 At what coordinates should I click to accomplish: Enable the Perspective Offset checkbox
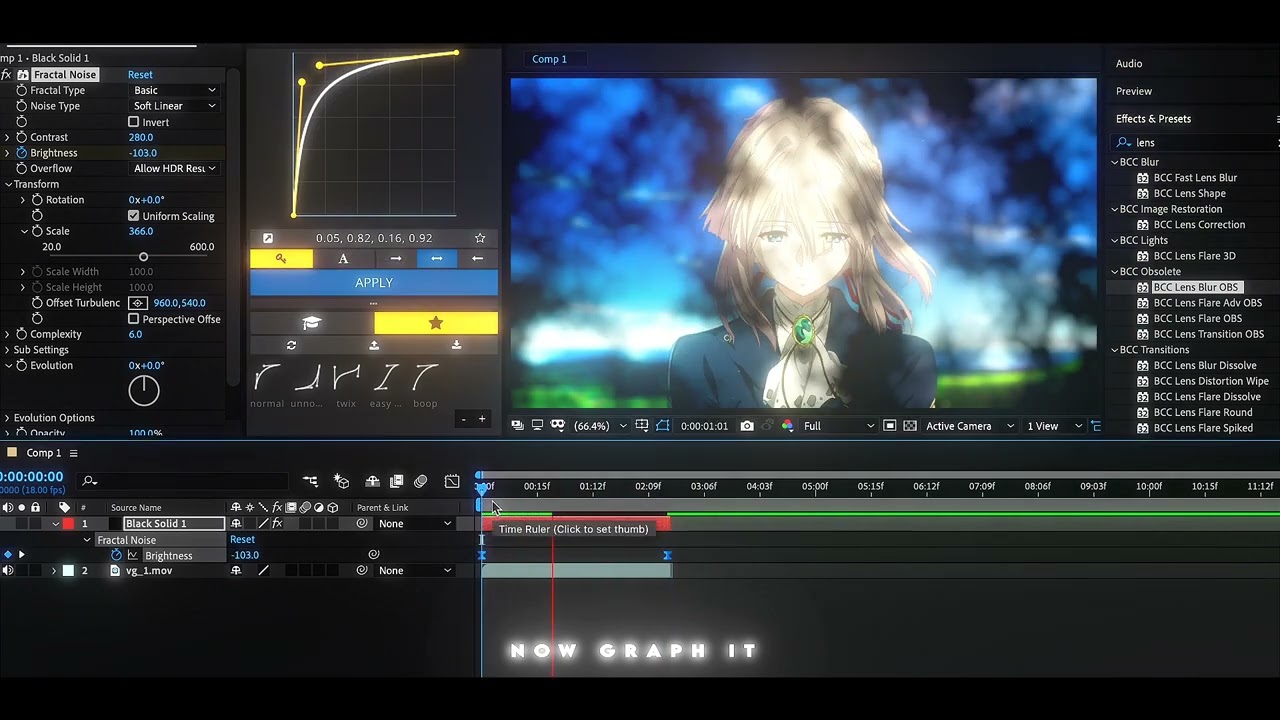coord(134,319)
